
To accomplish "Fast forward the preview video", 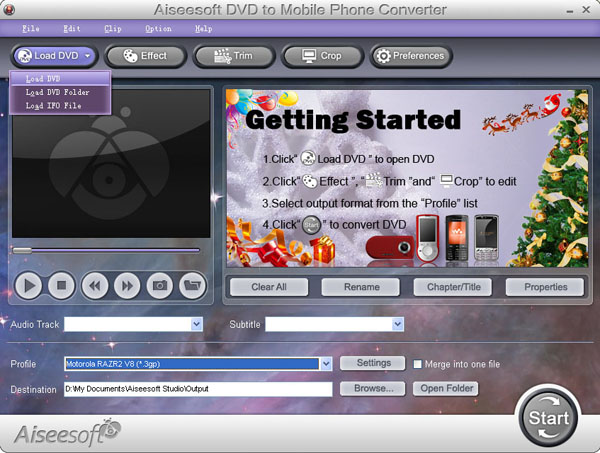I will pos(127,285).
